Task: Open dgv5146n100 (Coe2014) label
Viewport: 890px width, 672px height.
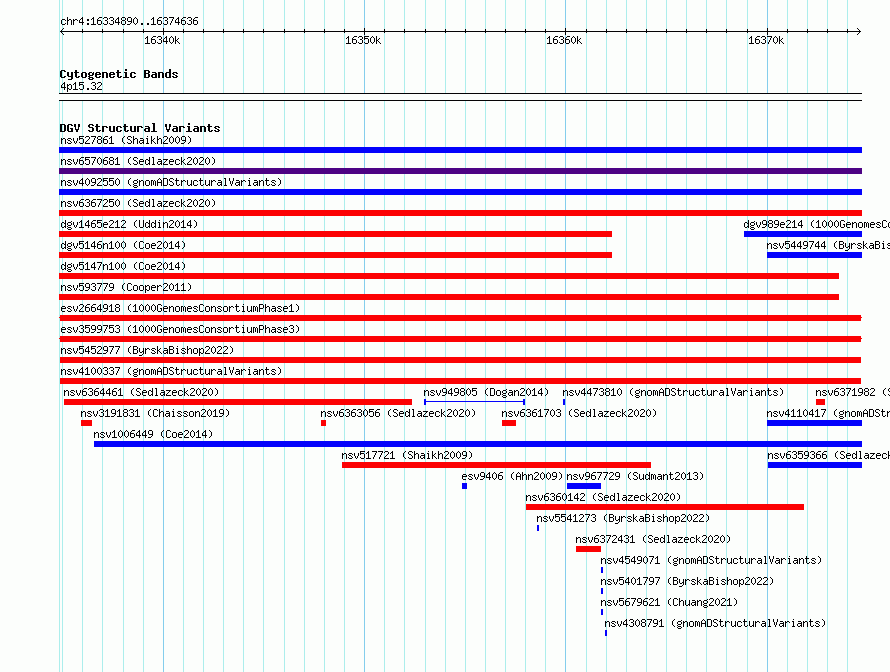Action: pos(123,245)
